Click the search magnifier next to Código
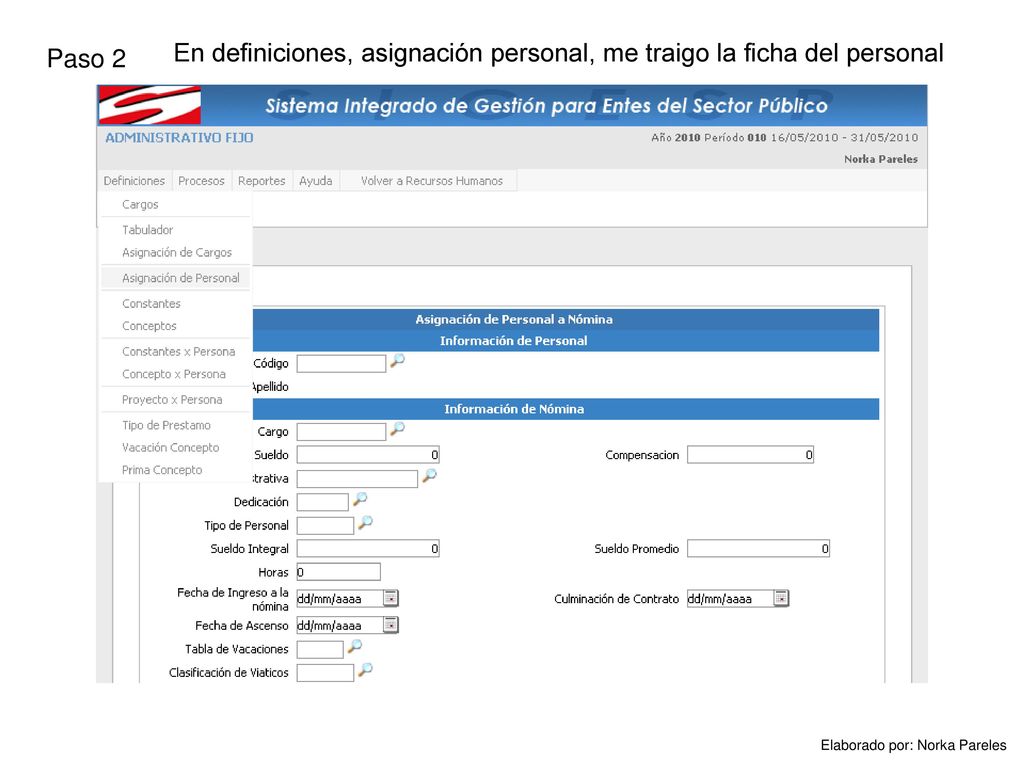Viewport: 1024px width, 768px height. [x=397, y=361]
